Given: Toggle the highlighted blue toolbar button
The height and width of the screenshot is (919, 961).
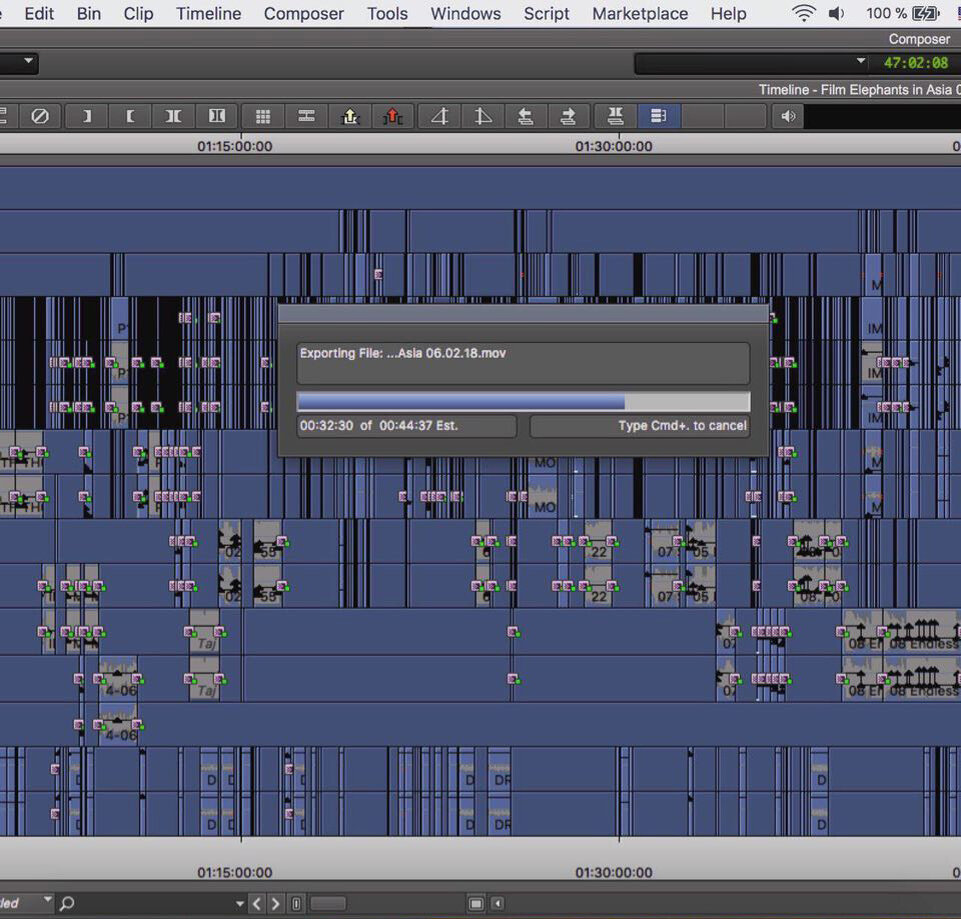Looking at the screenshot, I should coord(659,116).
